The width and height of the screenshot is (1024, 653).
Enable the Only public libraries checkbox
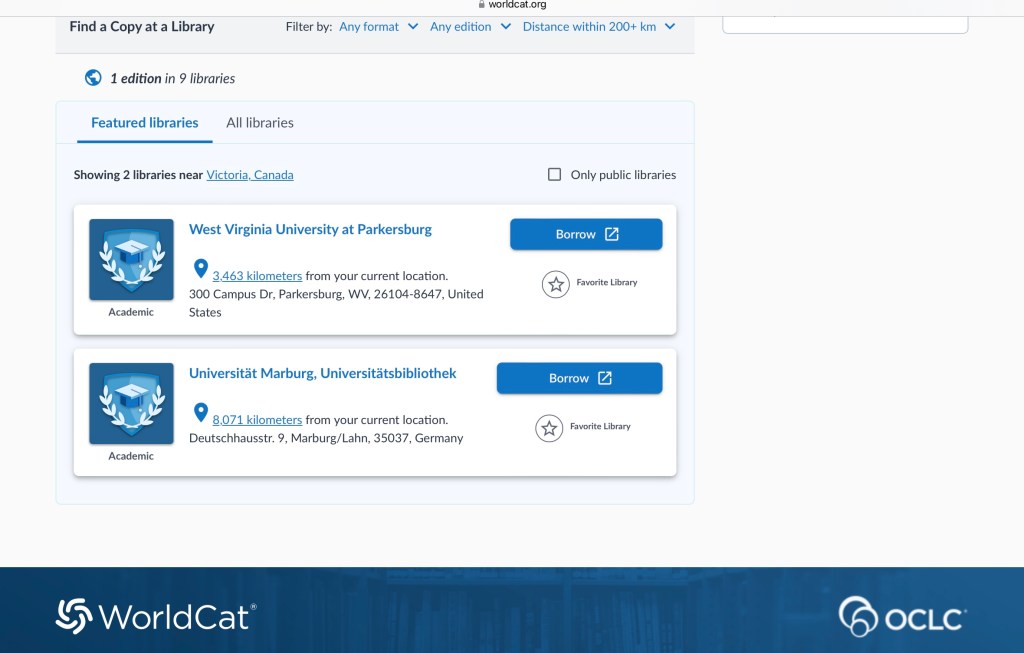point(554,173)
